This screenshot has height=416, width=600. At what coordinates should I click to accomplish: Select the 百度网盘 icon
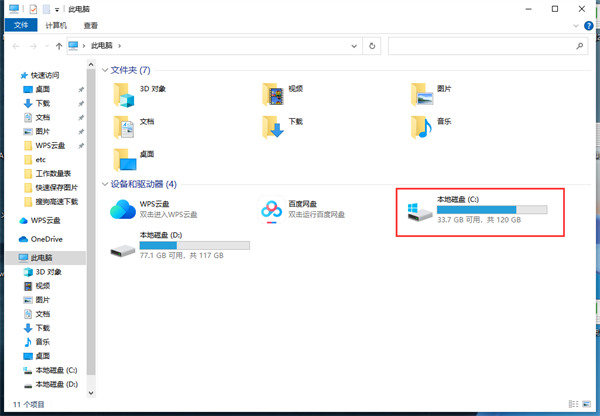273,209
